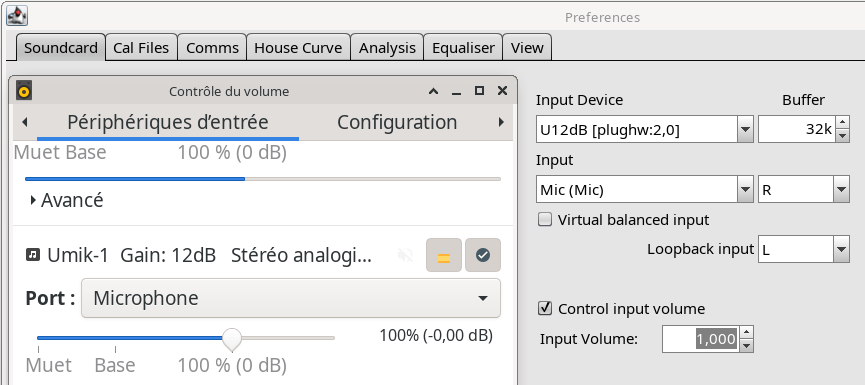Click the mute icon for Umik-1
This screenshot has width=865, height=385.
coord(405,255)
